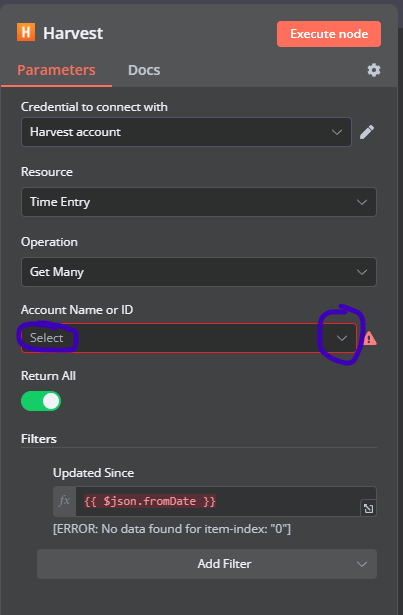Click the Harvest node logo icon
403x615 pixels.
(x=26, y=32)
